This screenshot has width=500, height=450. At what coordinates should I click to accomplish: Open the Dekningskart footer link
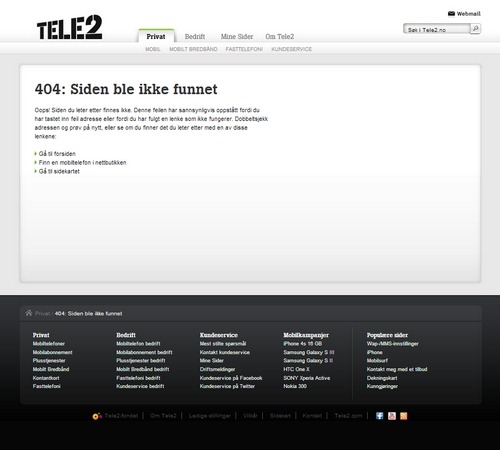coord(382,378)
